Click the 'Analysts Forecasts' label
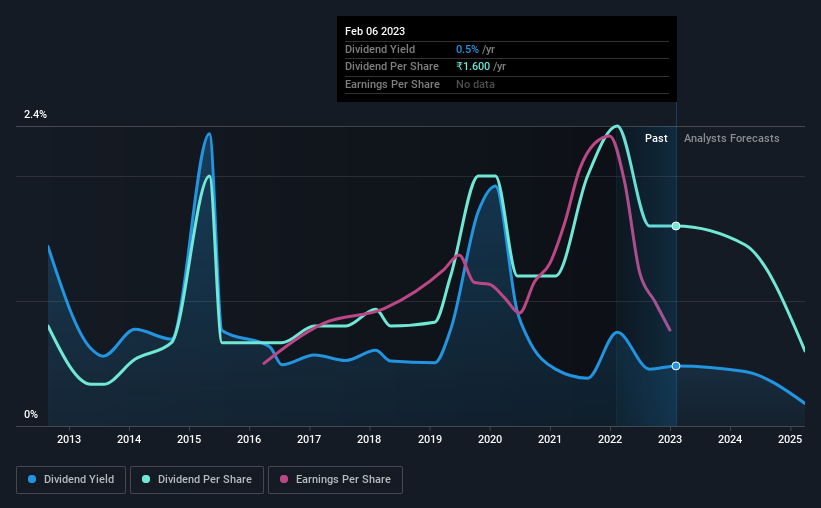This screenshot has height=508, width=821. (731, 138)
